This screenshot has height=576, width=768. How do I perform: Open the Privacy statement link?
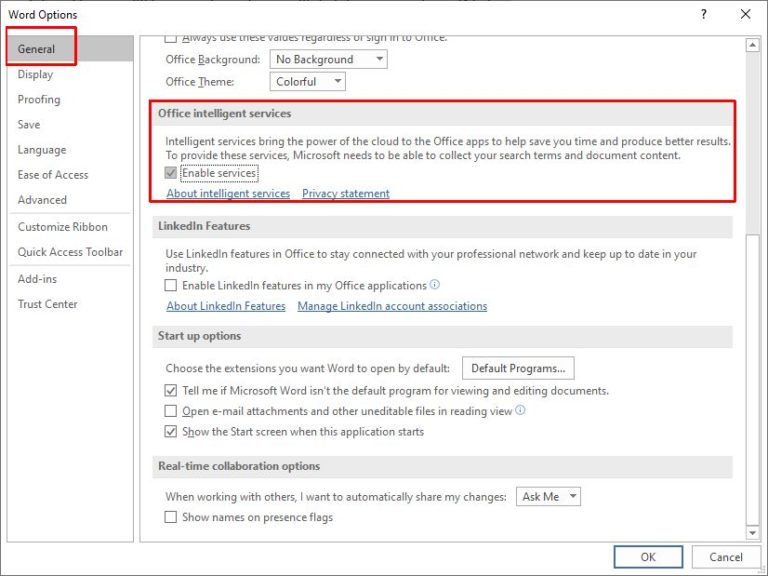346,193
